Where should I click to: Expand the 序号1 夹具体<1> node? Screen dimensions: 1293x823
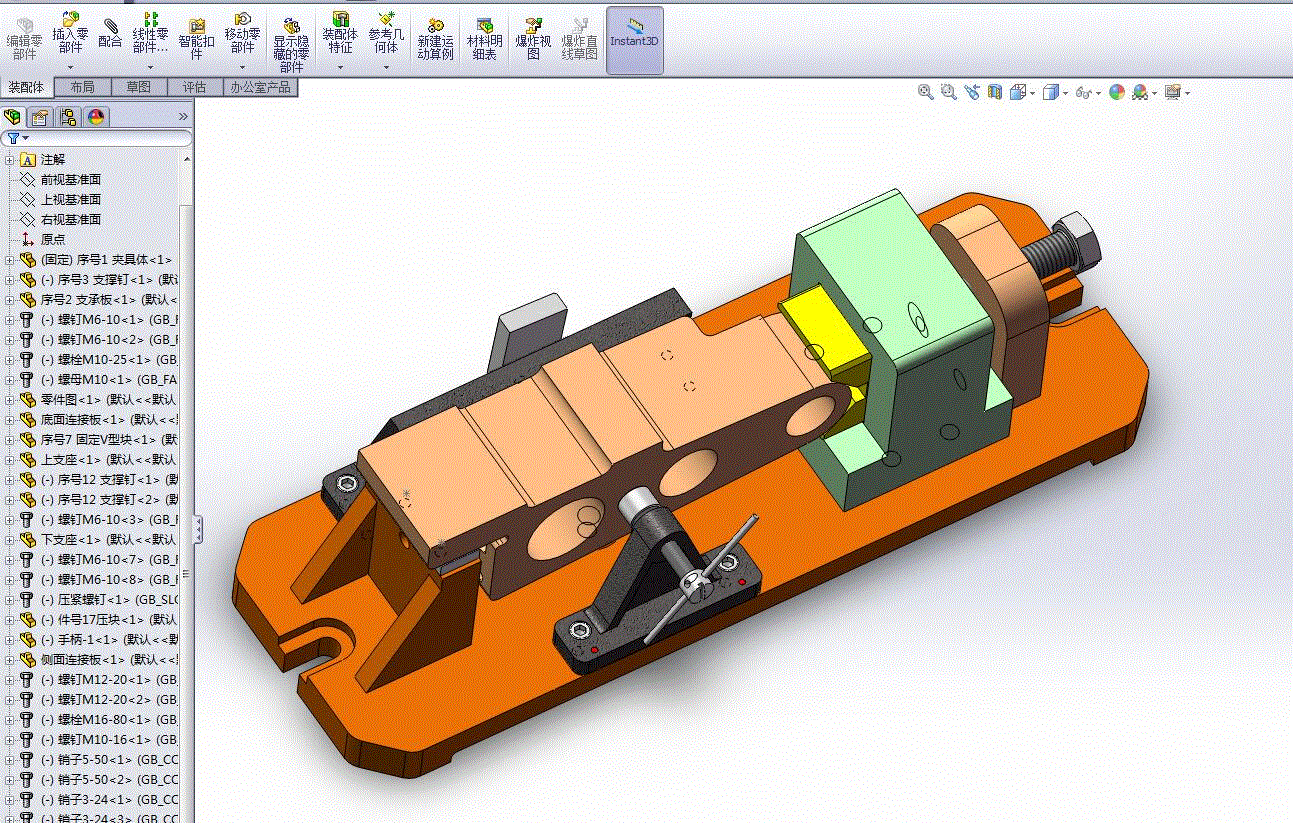[9, 259]
